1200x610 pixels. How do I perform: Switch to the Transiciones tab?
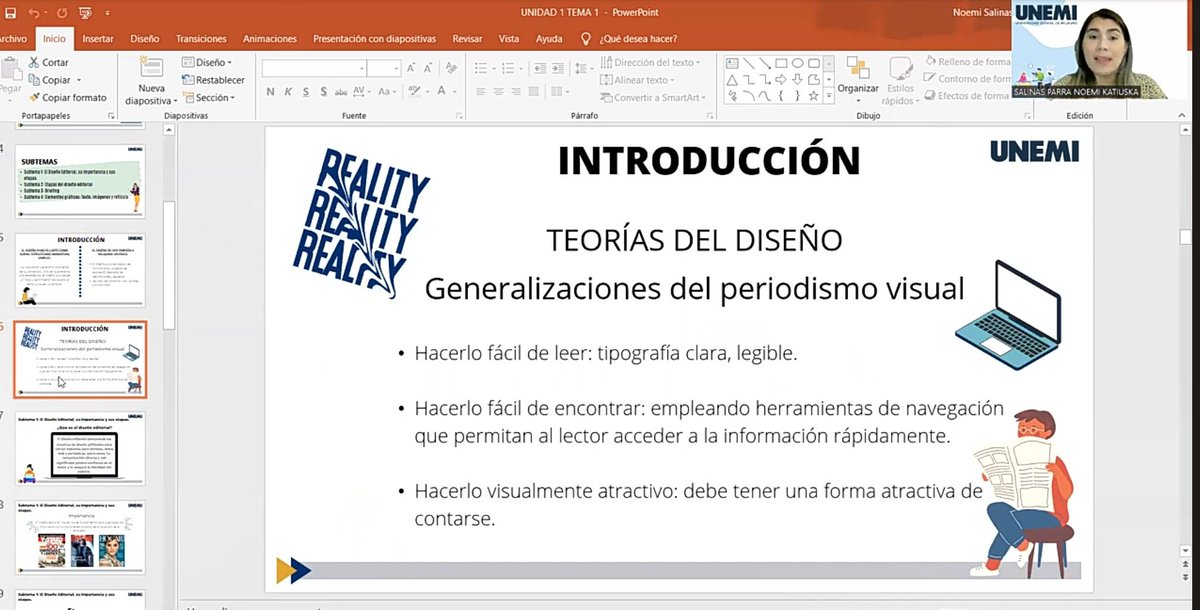pos(201,39)
